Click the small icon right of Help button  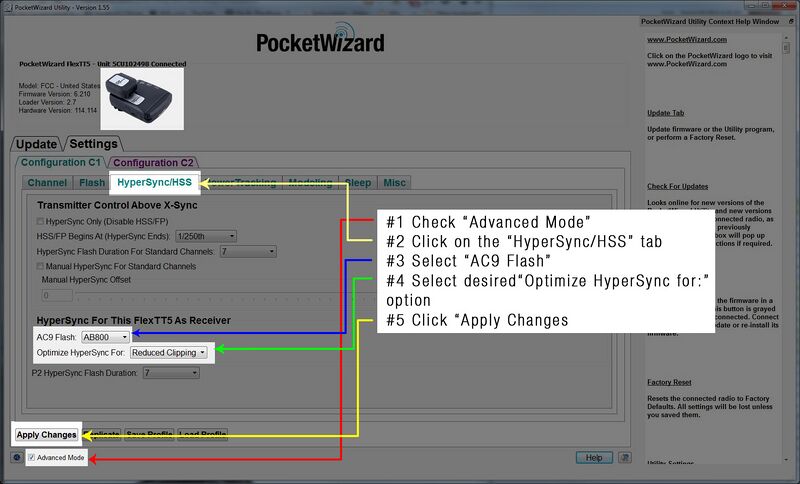coord(625,457)
